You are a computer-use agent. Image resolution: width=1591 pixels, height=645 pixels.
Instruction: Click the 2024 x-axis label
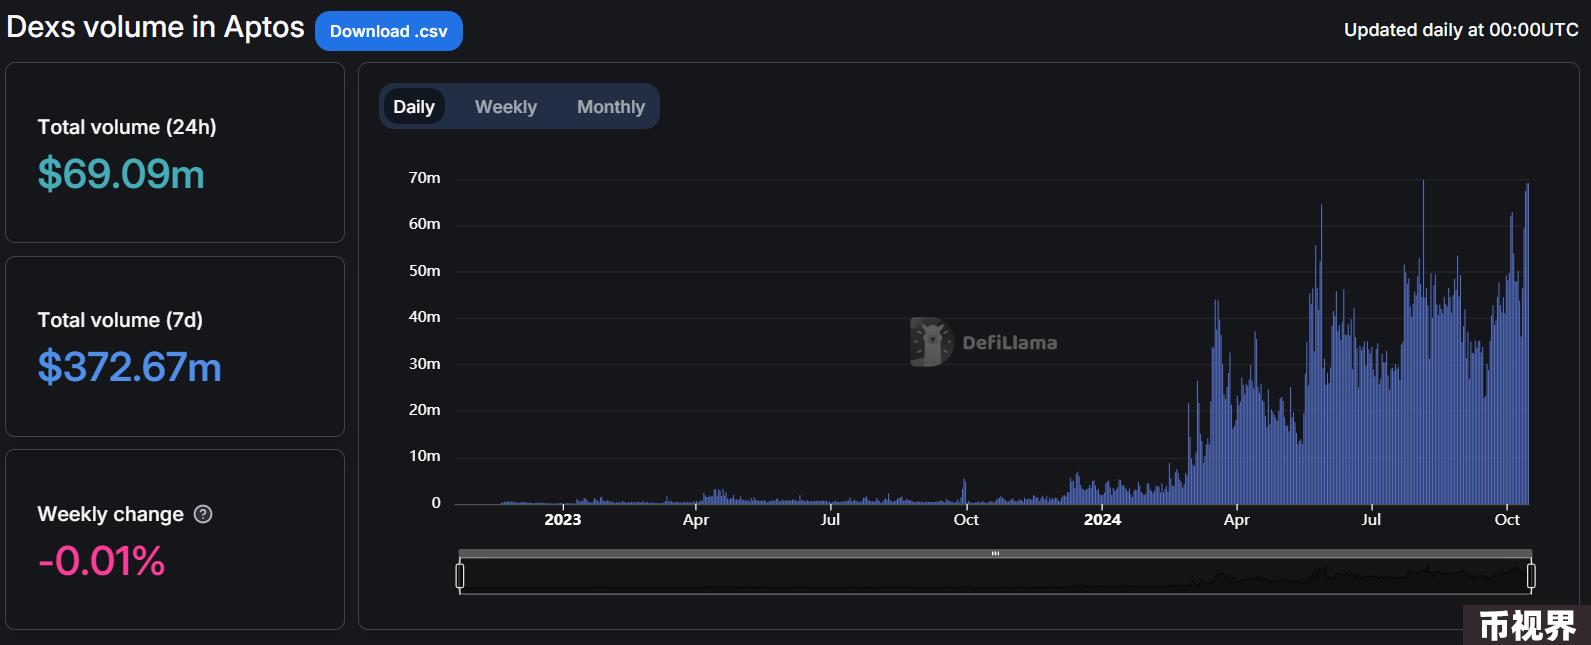click(1102, 519)
